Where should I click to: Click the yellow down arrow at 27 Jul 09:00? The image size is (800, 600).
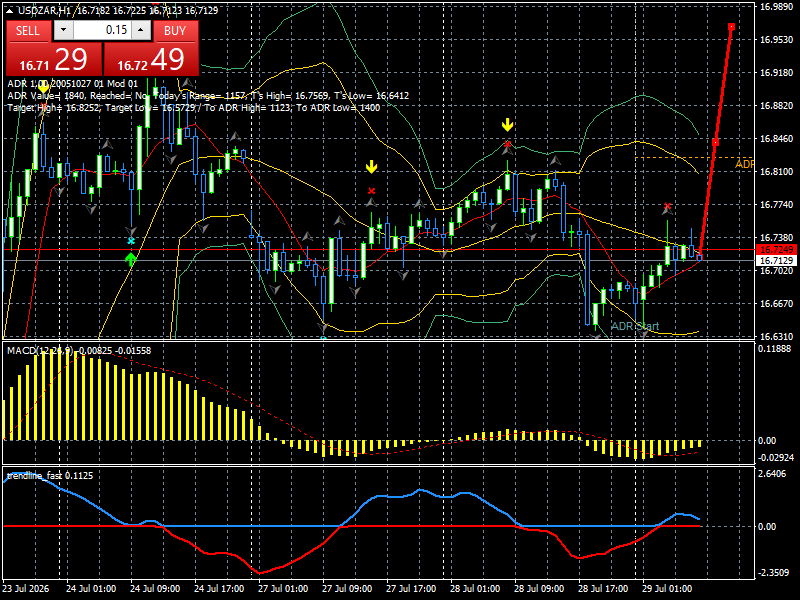click(371, 167)
